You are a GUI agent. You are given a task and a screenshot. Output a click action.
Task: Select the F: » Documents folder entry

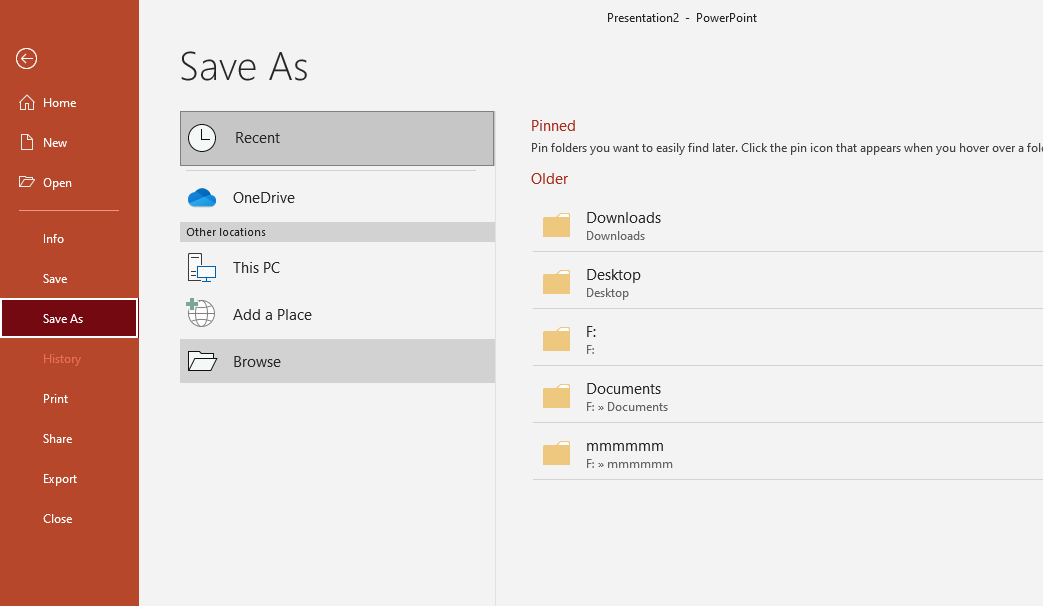point(624,396)
